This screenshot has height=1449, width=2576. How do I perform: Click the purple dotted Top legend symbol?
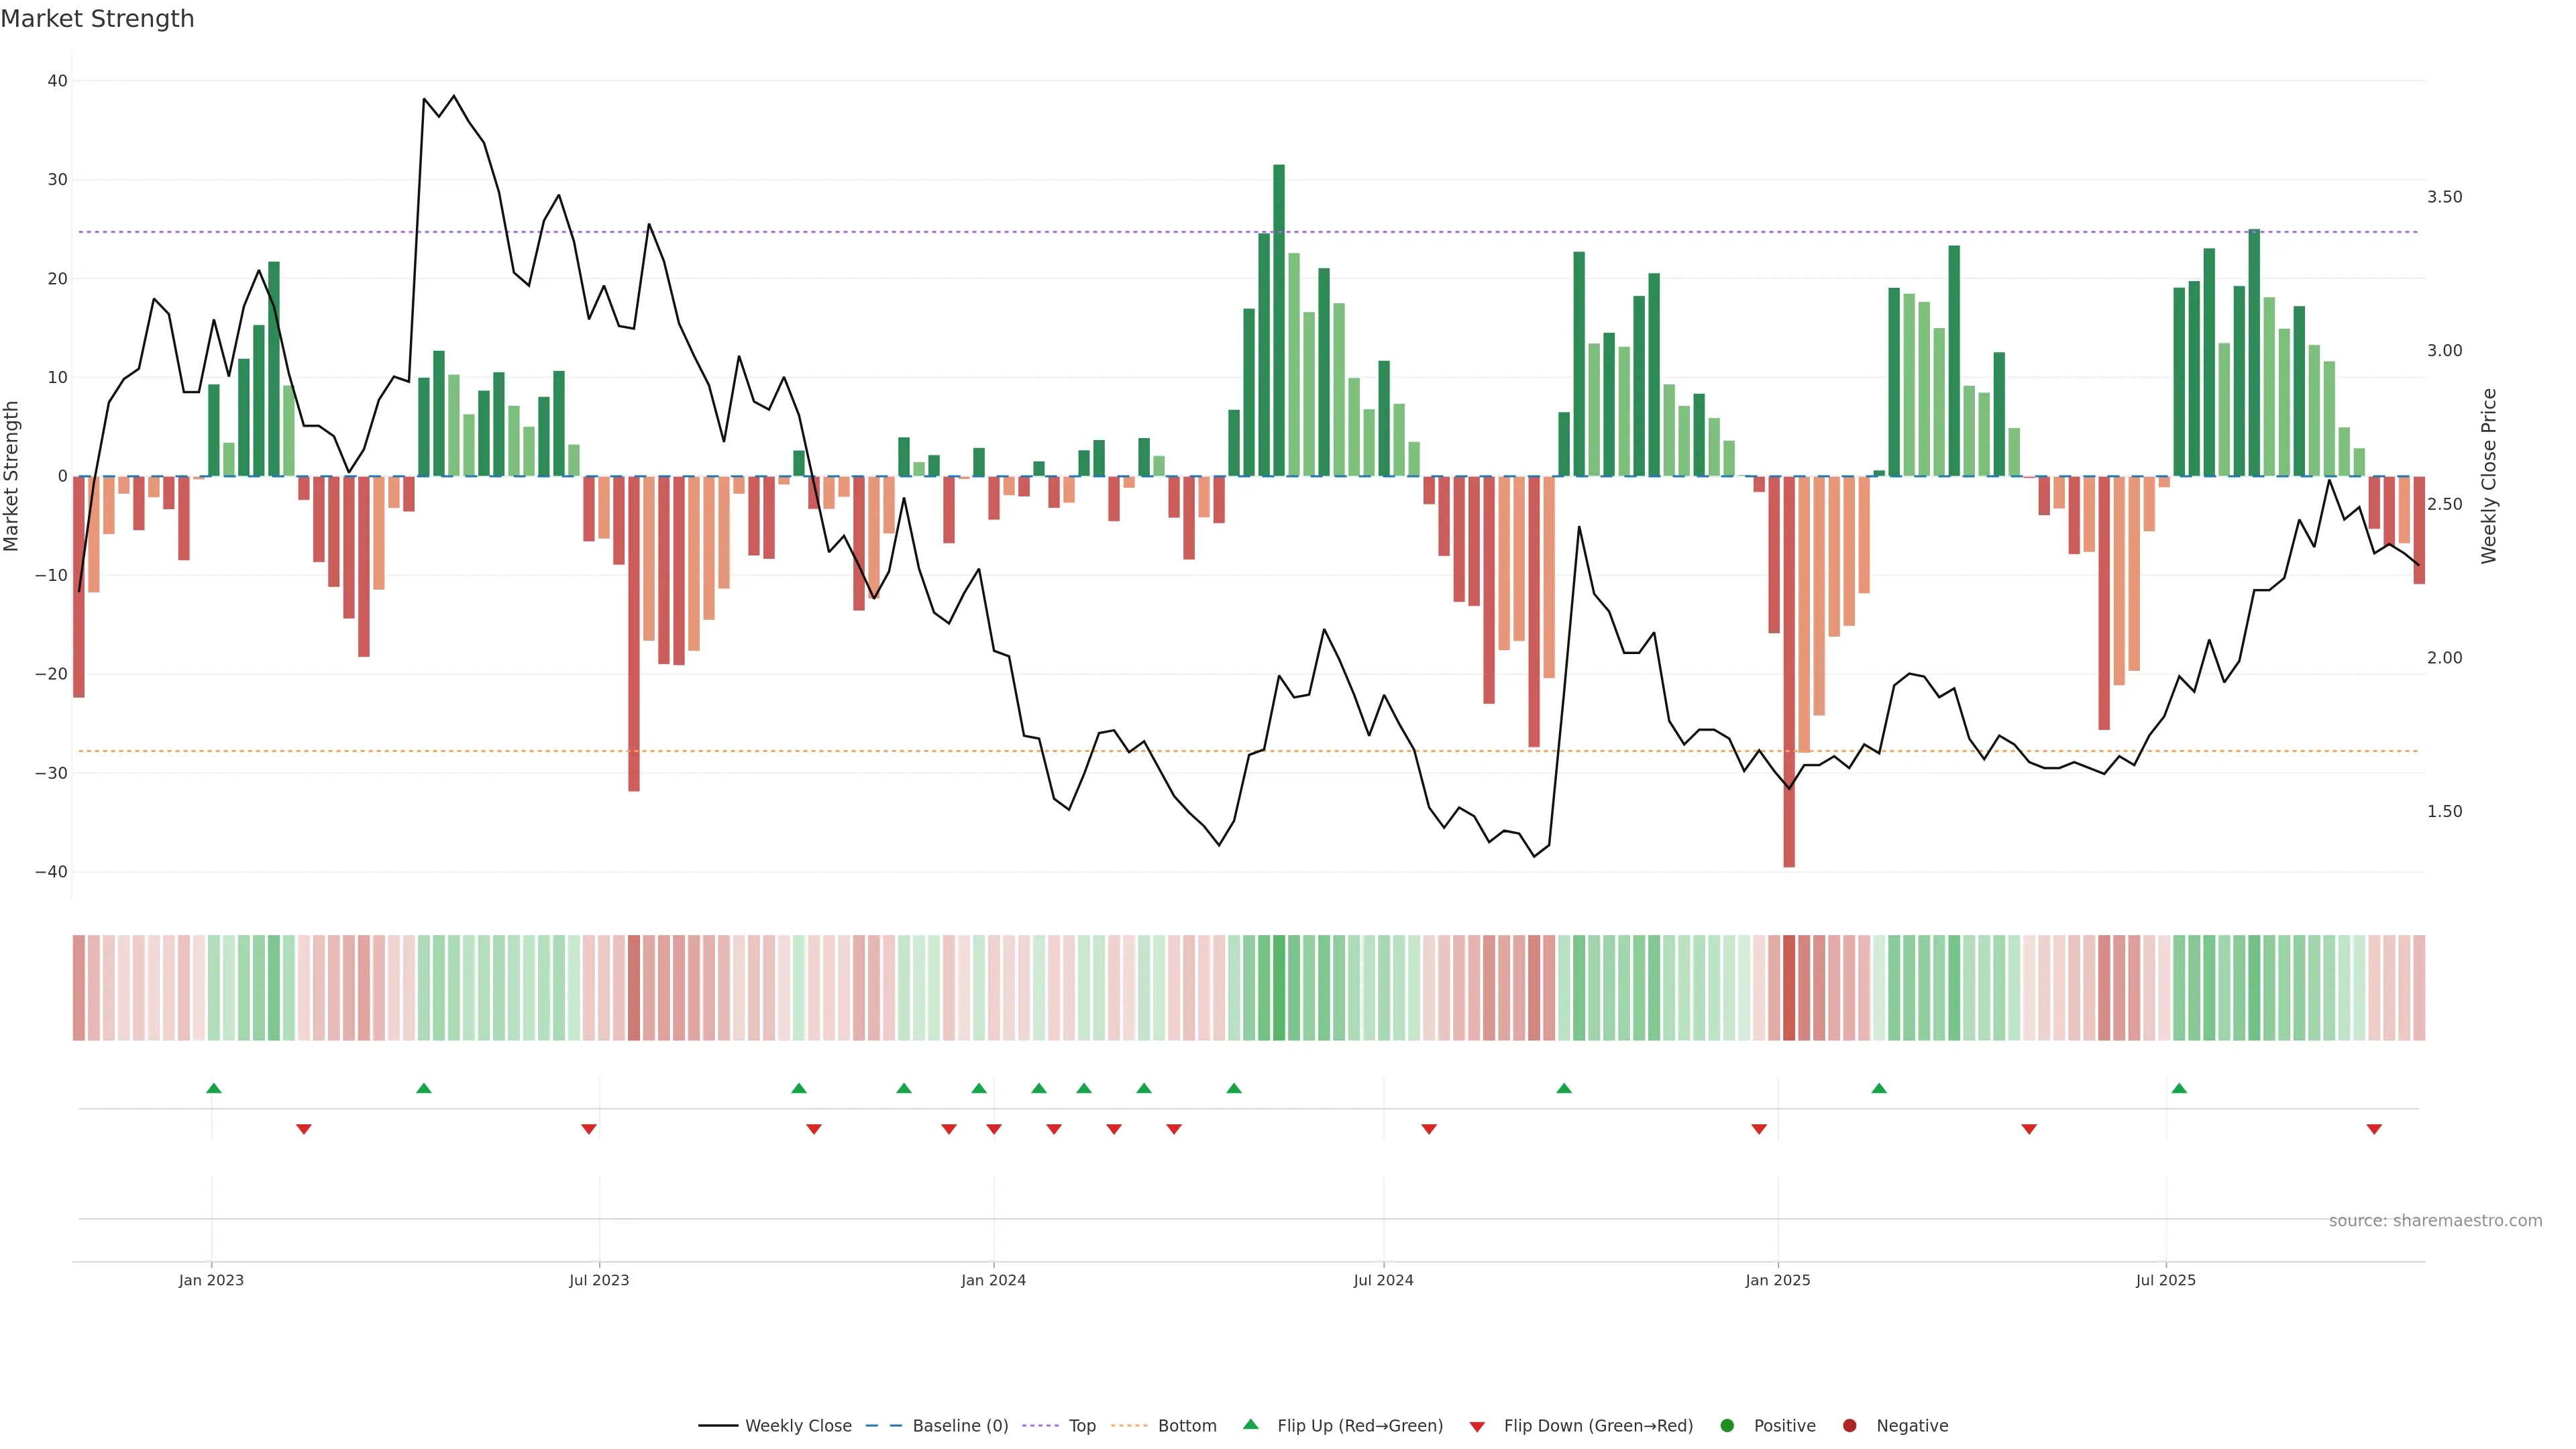[1040, 1426]
